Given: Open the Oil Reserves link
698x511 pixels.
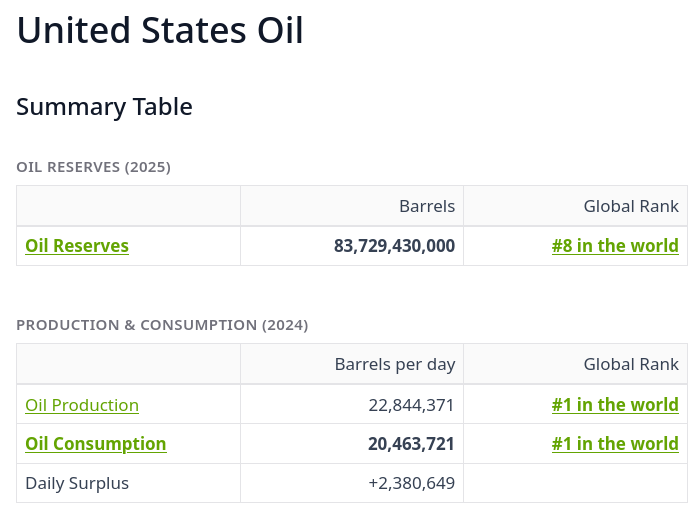Looking at the screenshot, I should coord(77,246).
